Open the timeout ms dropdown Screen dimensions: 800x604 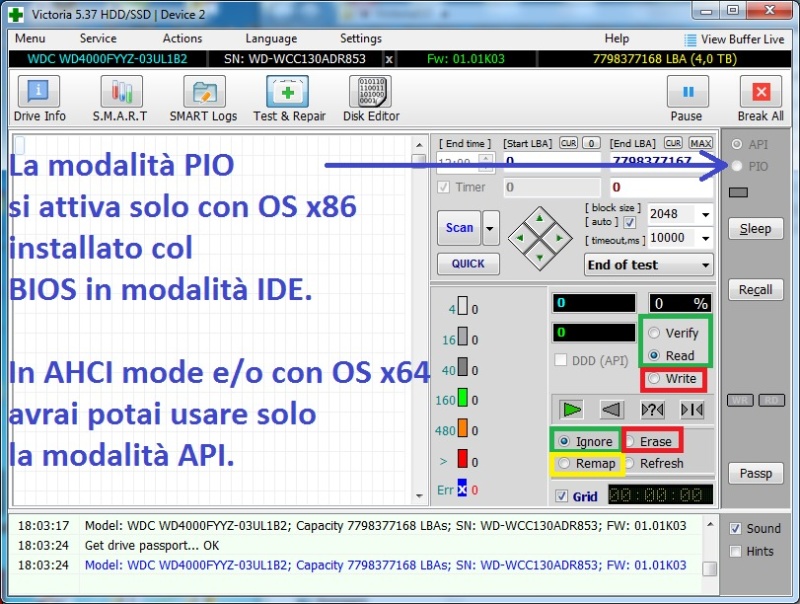706,238
